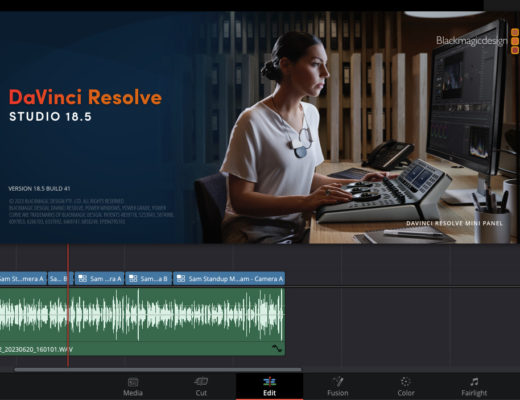Open the Color page
The image size is (520, 400).
coord(406,387)
